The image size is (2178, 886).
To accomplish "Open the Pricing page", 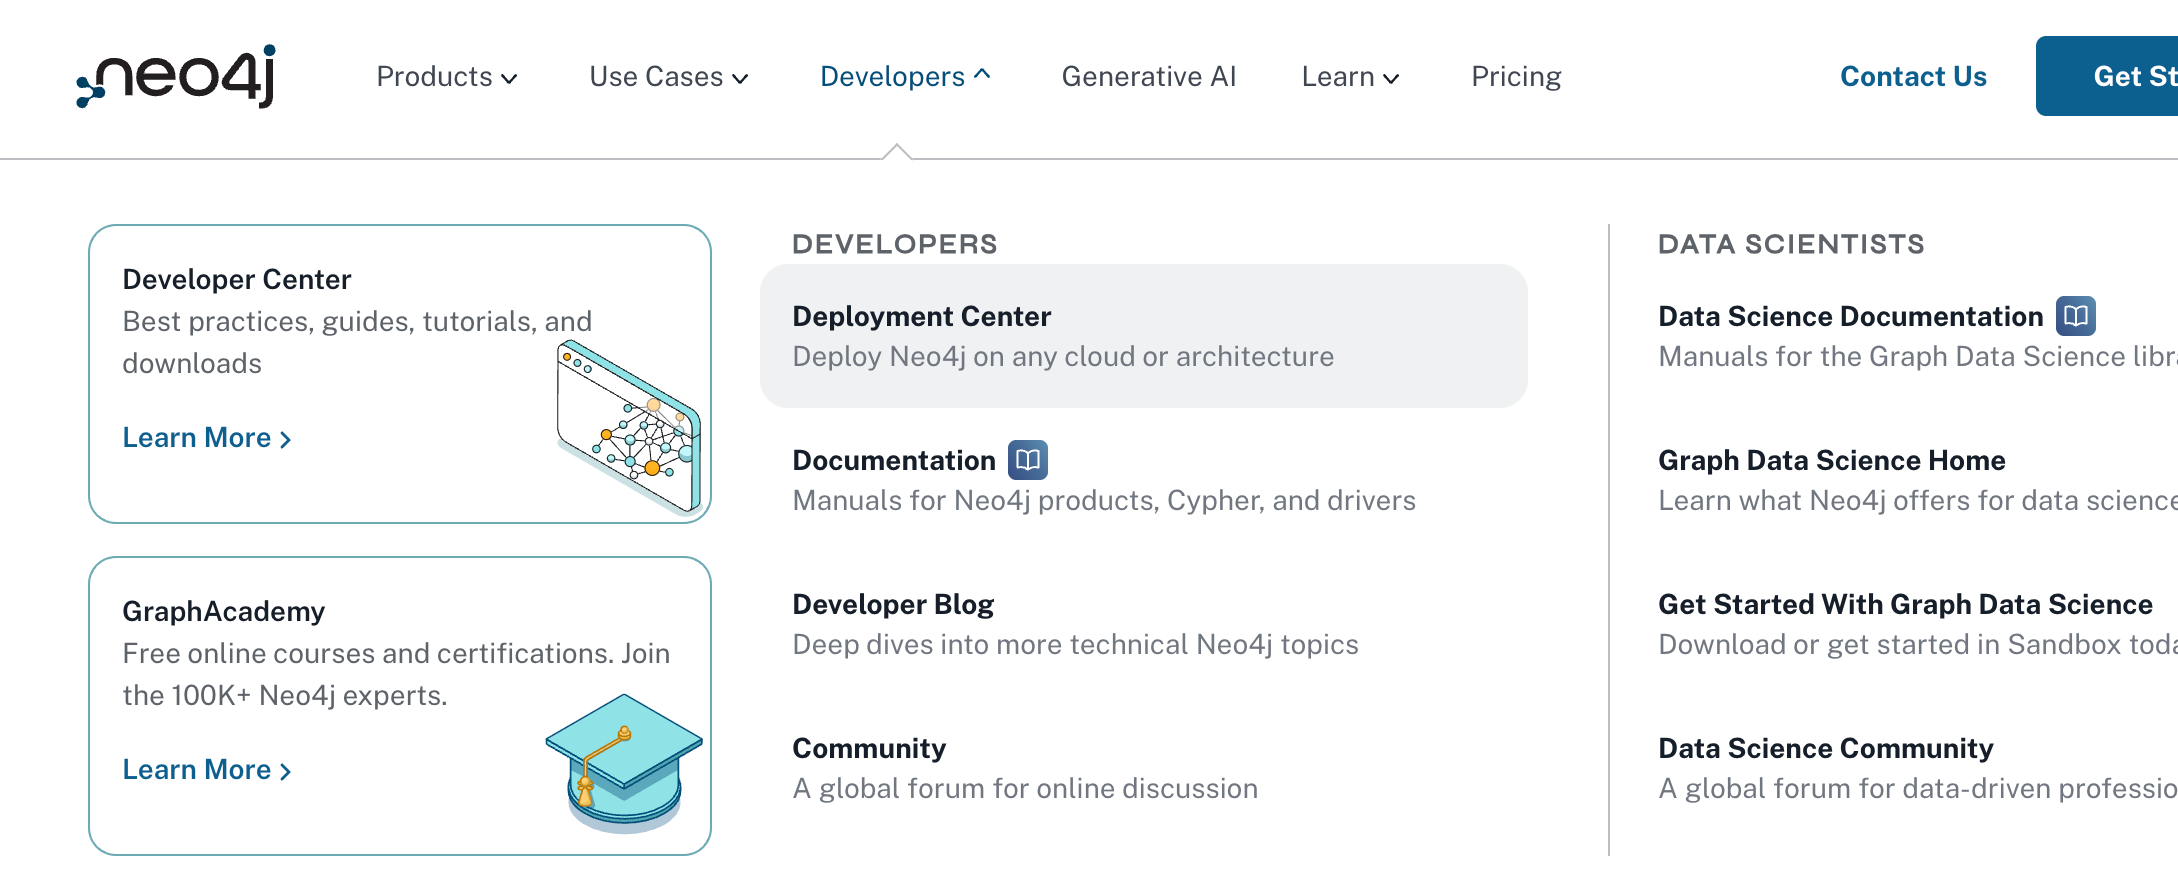I will pyautogui.click(x=1516, y=77).
